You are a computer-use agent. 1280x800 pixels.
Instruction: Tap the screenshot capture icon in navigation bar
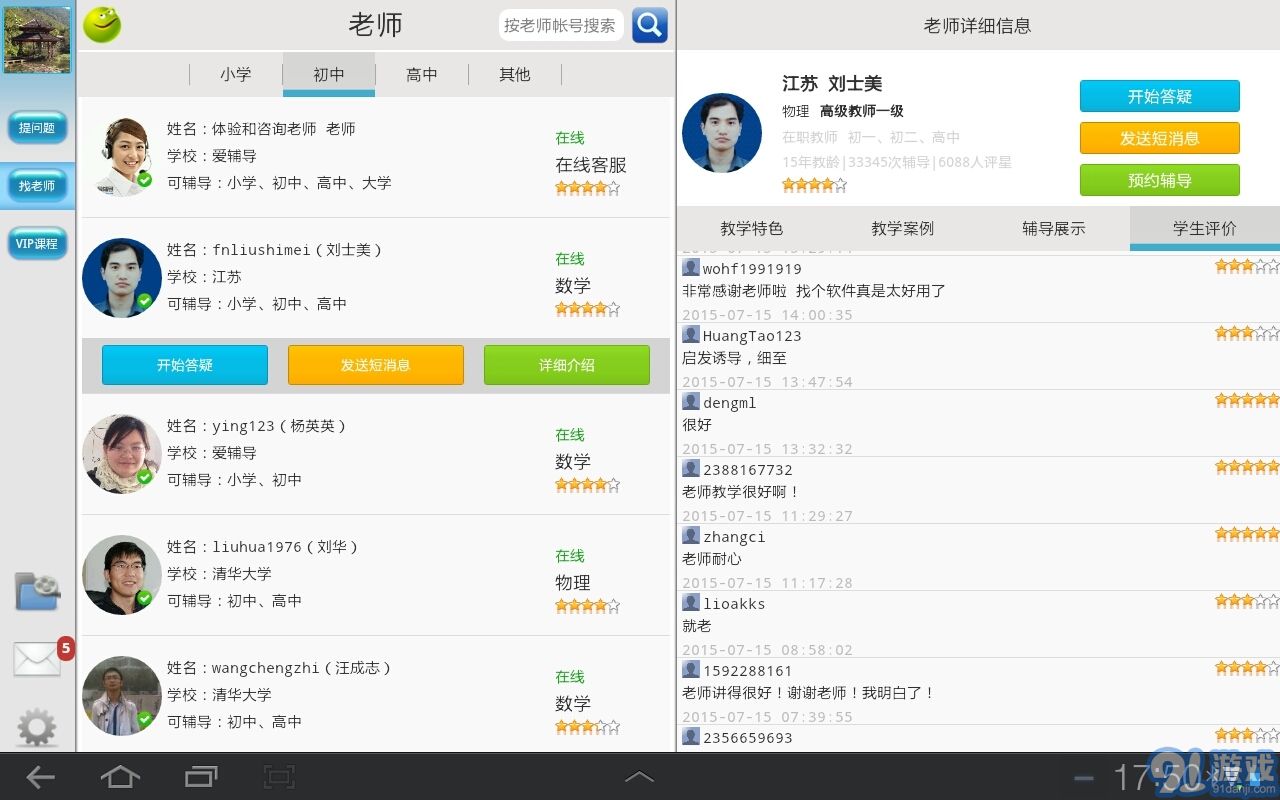tap(279, 777)
